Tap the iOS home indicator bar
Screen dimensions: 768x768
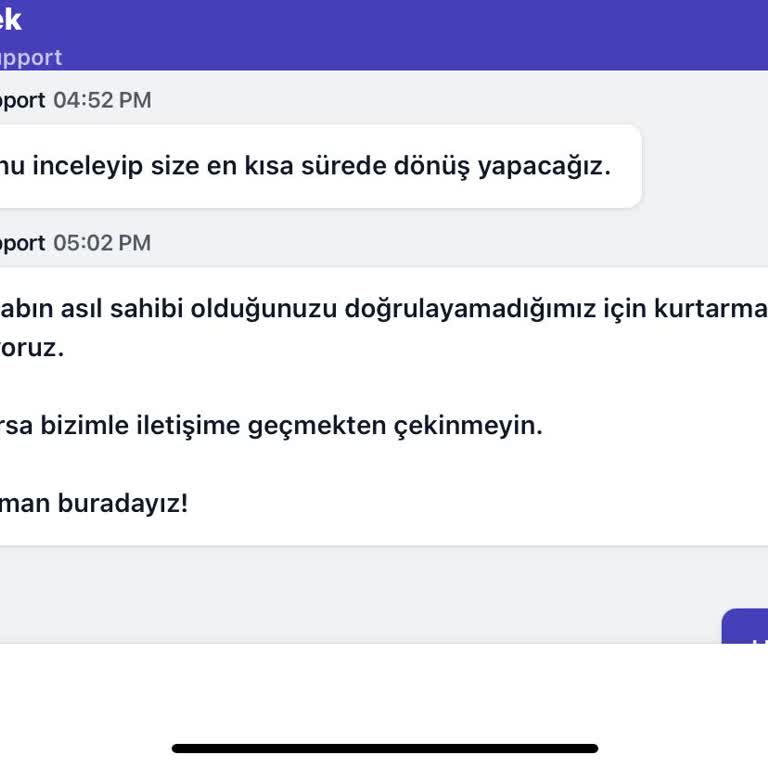tap(384, 748)
